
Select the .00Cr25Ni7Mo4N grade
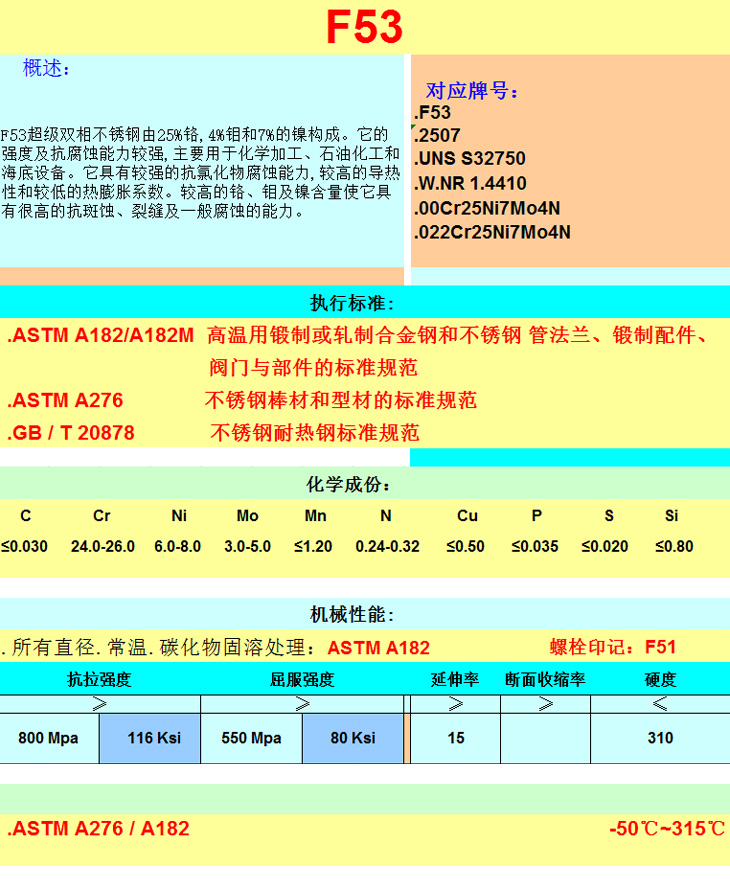click(x=487, y=208)
